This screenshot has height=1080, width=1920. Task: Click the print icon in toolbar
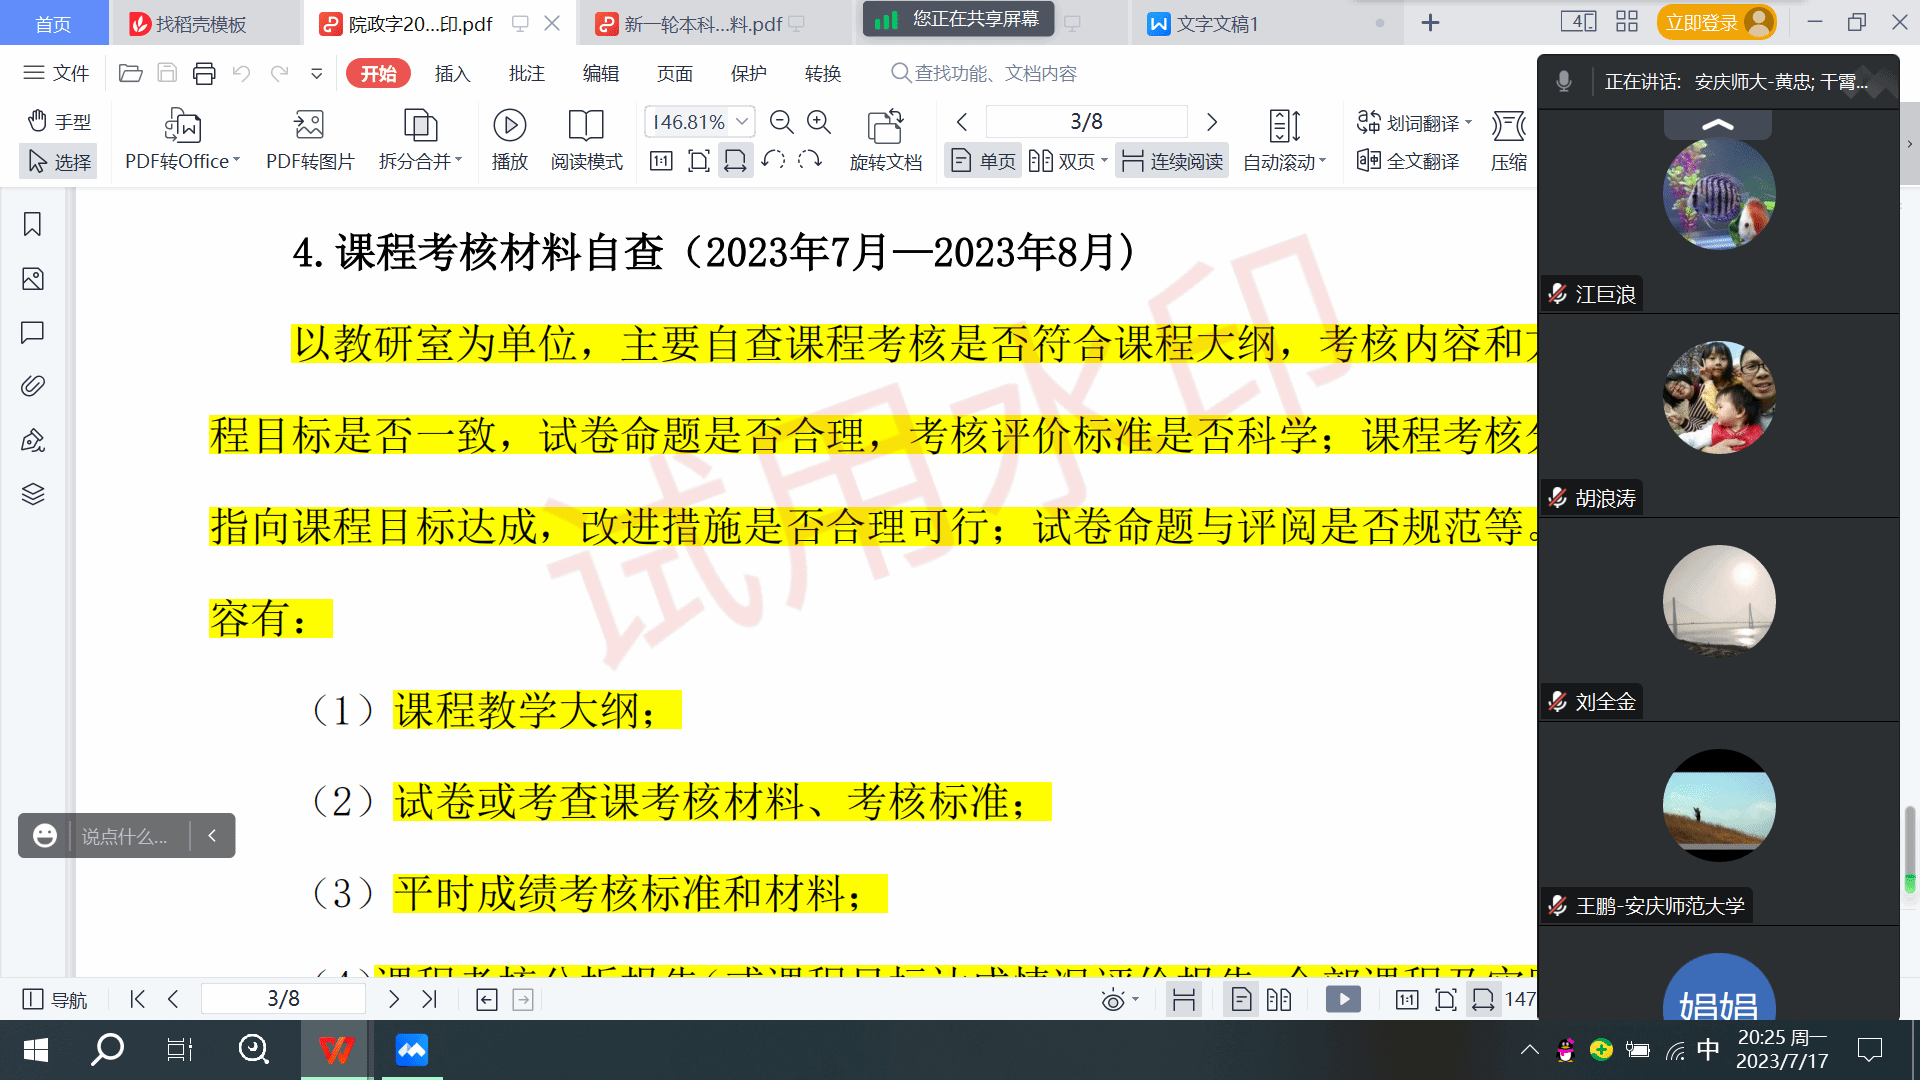click(x=204, y=73)
